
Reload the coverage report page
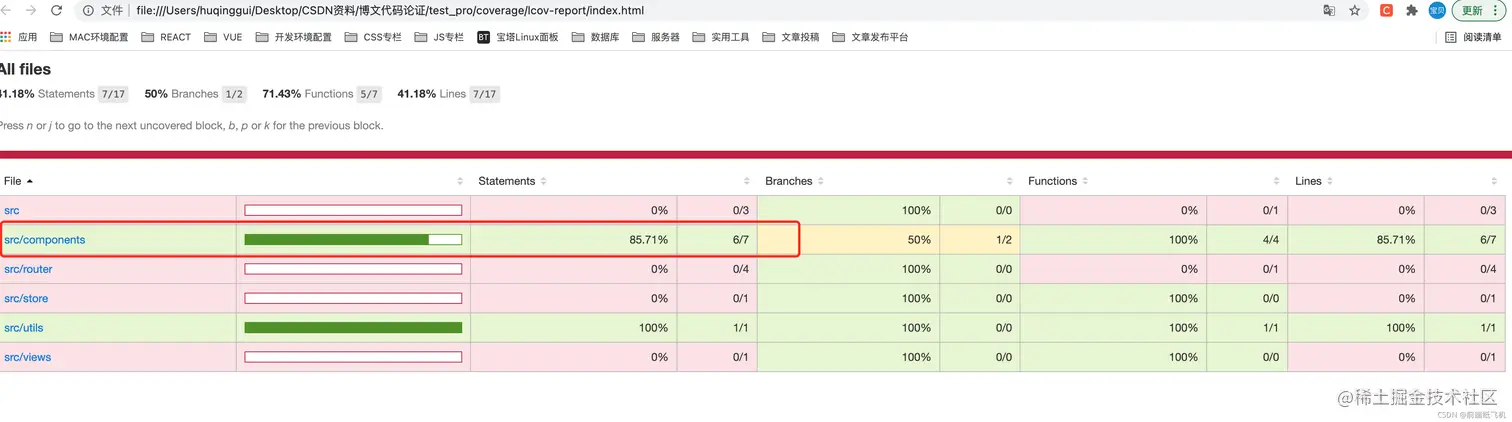coord(56,10)
